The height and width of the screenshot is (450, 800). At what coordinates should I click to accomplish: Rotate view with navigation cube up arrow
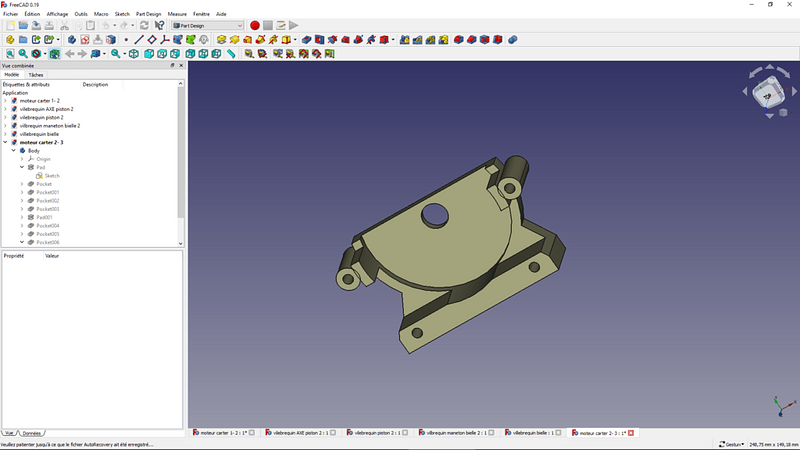pos(769,67)
